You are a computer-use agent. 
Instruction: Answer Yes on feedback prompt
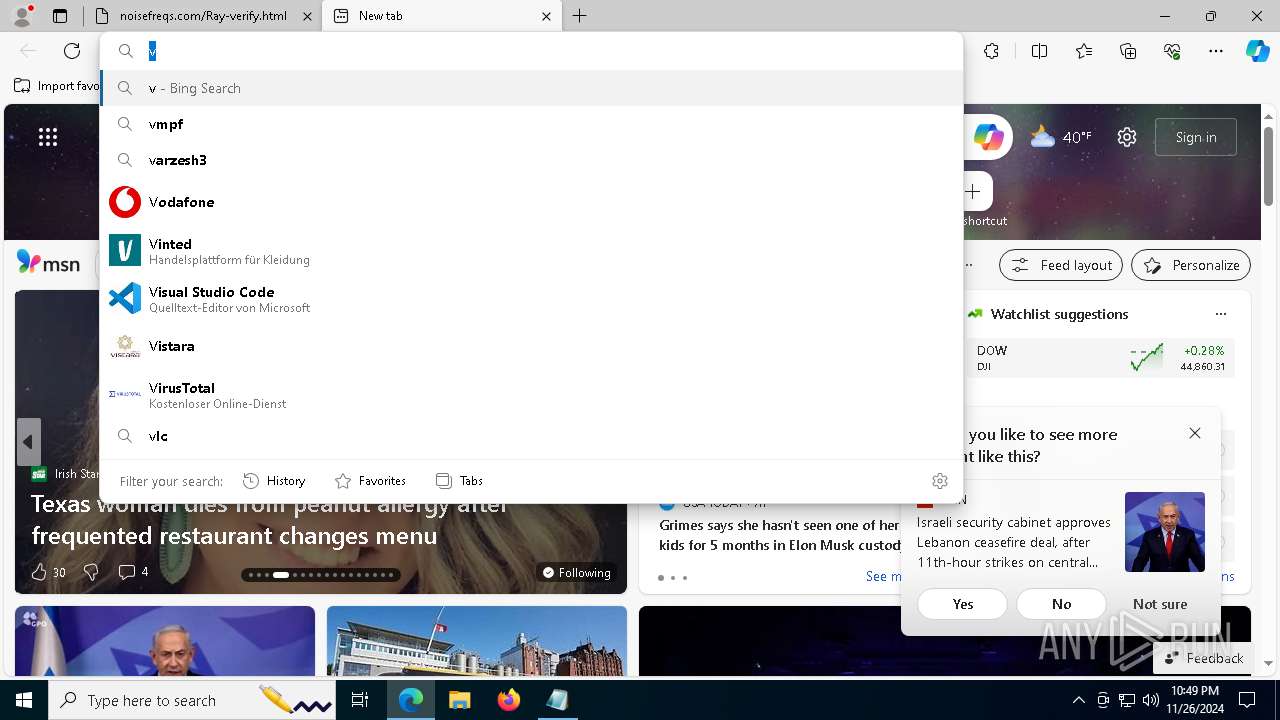point(963,604)
